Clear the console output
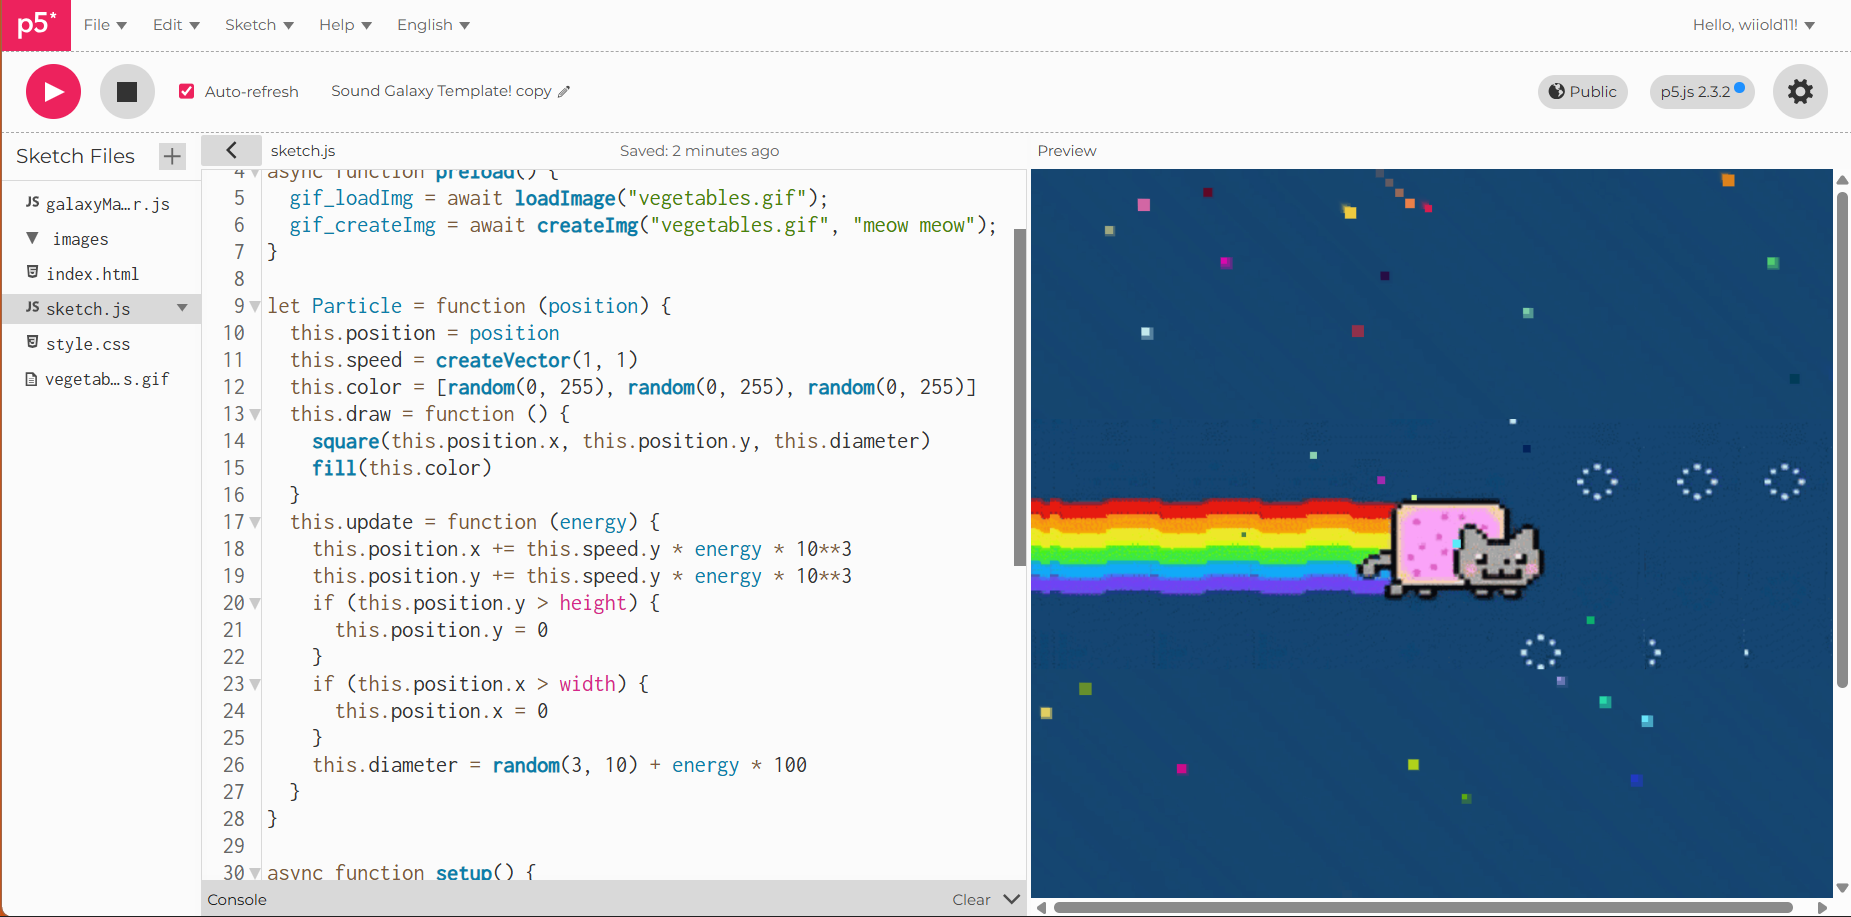The image size is (1851, 917). coord(971,900)
